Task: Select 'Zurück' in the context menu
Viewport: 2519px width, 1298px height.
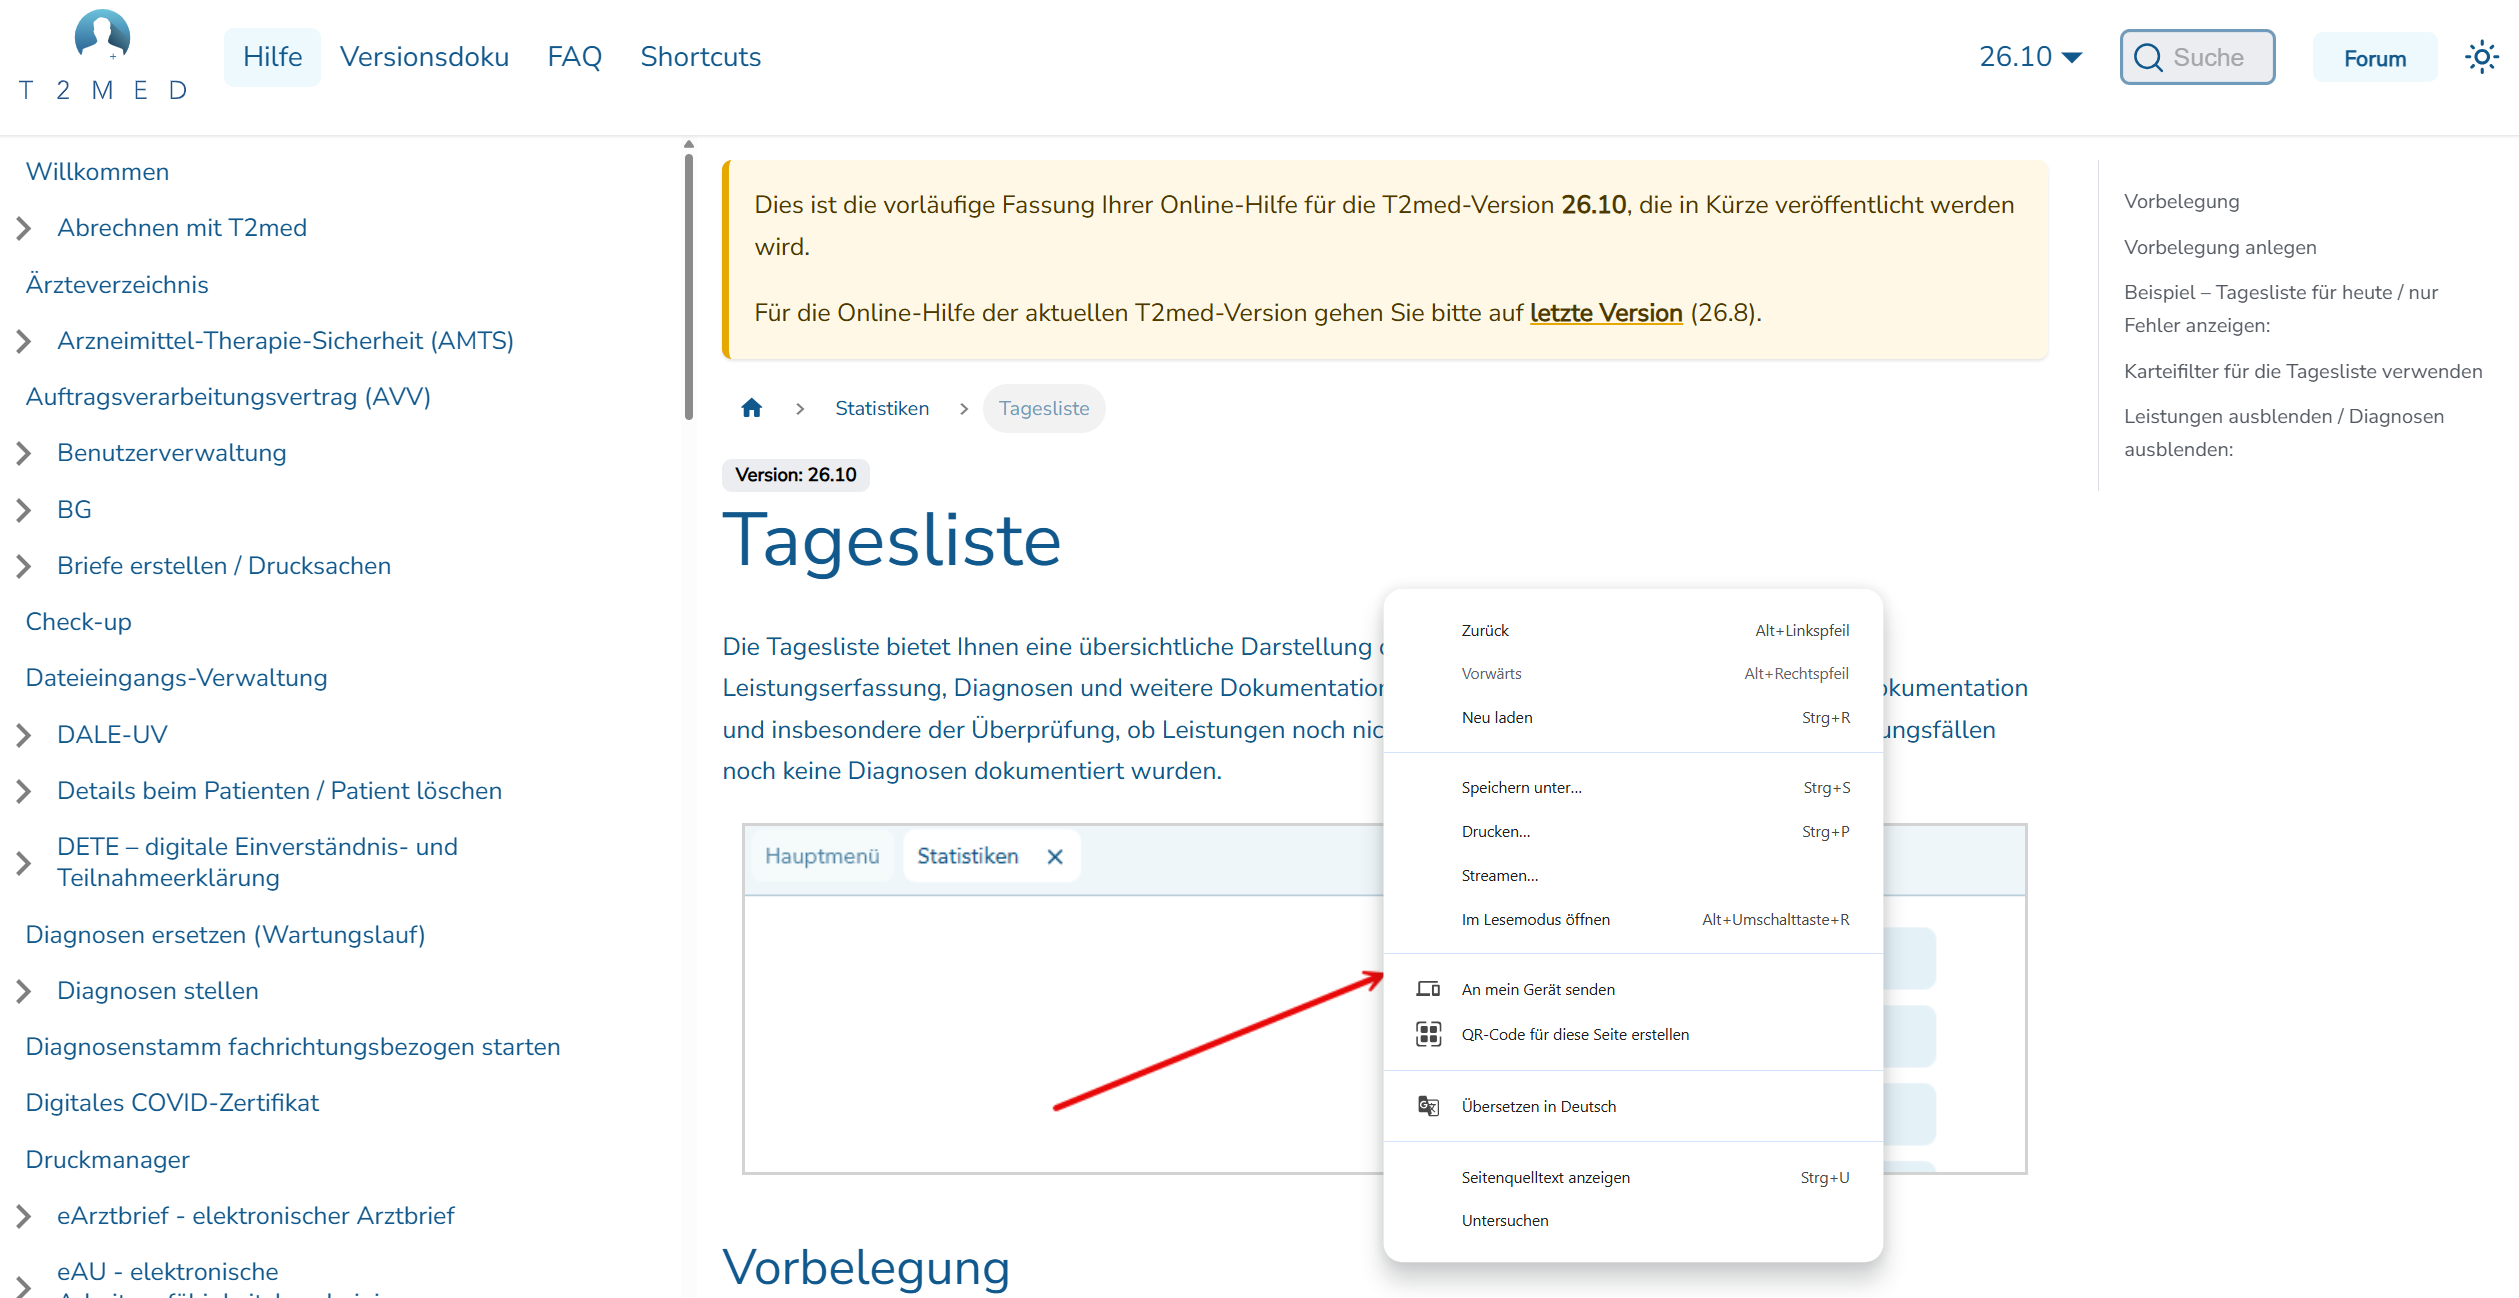Action: [1633, 630]
